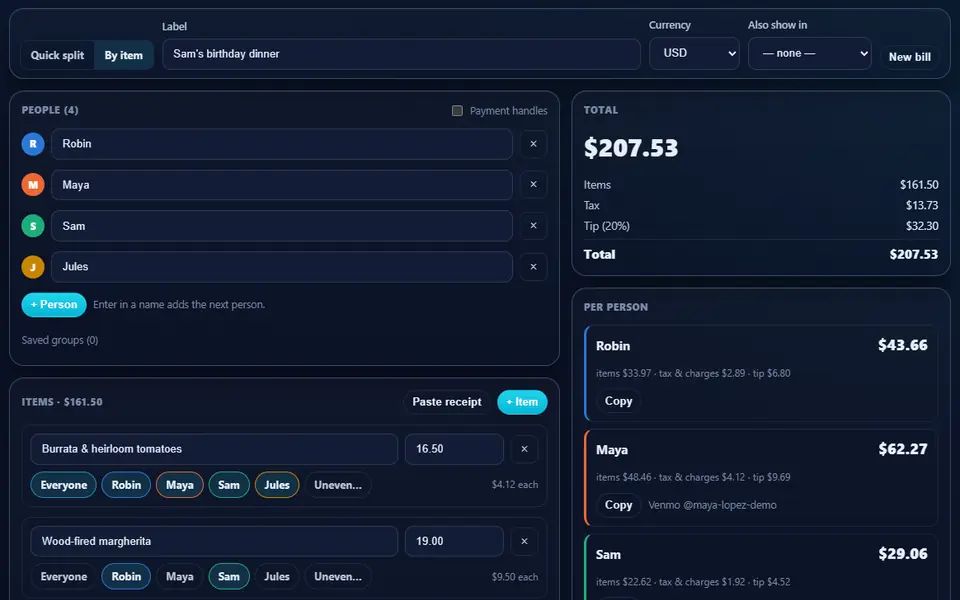Remove Sam with the × icon

point(533,225)
